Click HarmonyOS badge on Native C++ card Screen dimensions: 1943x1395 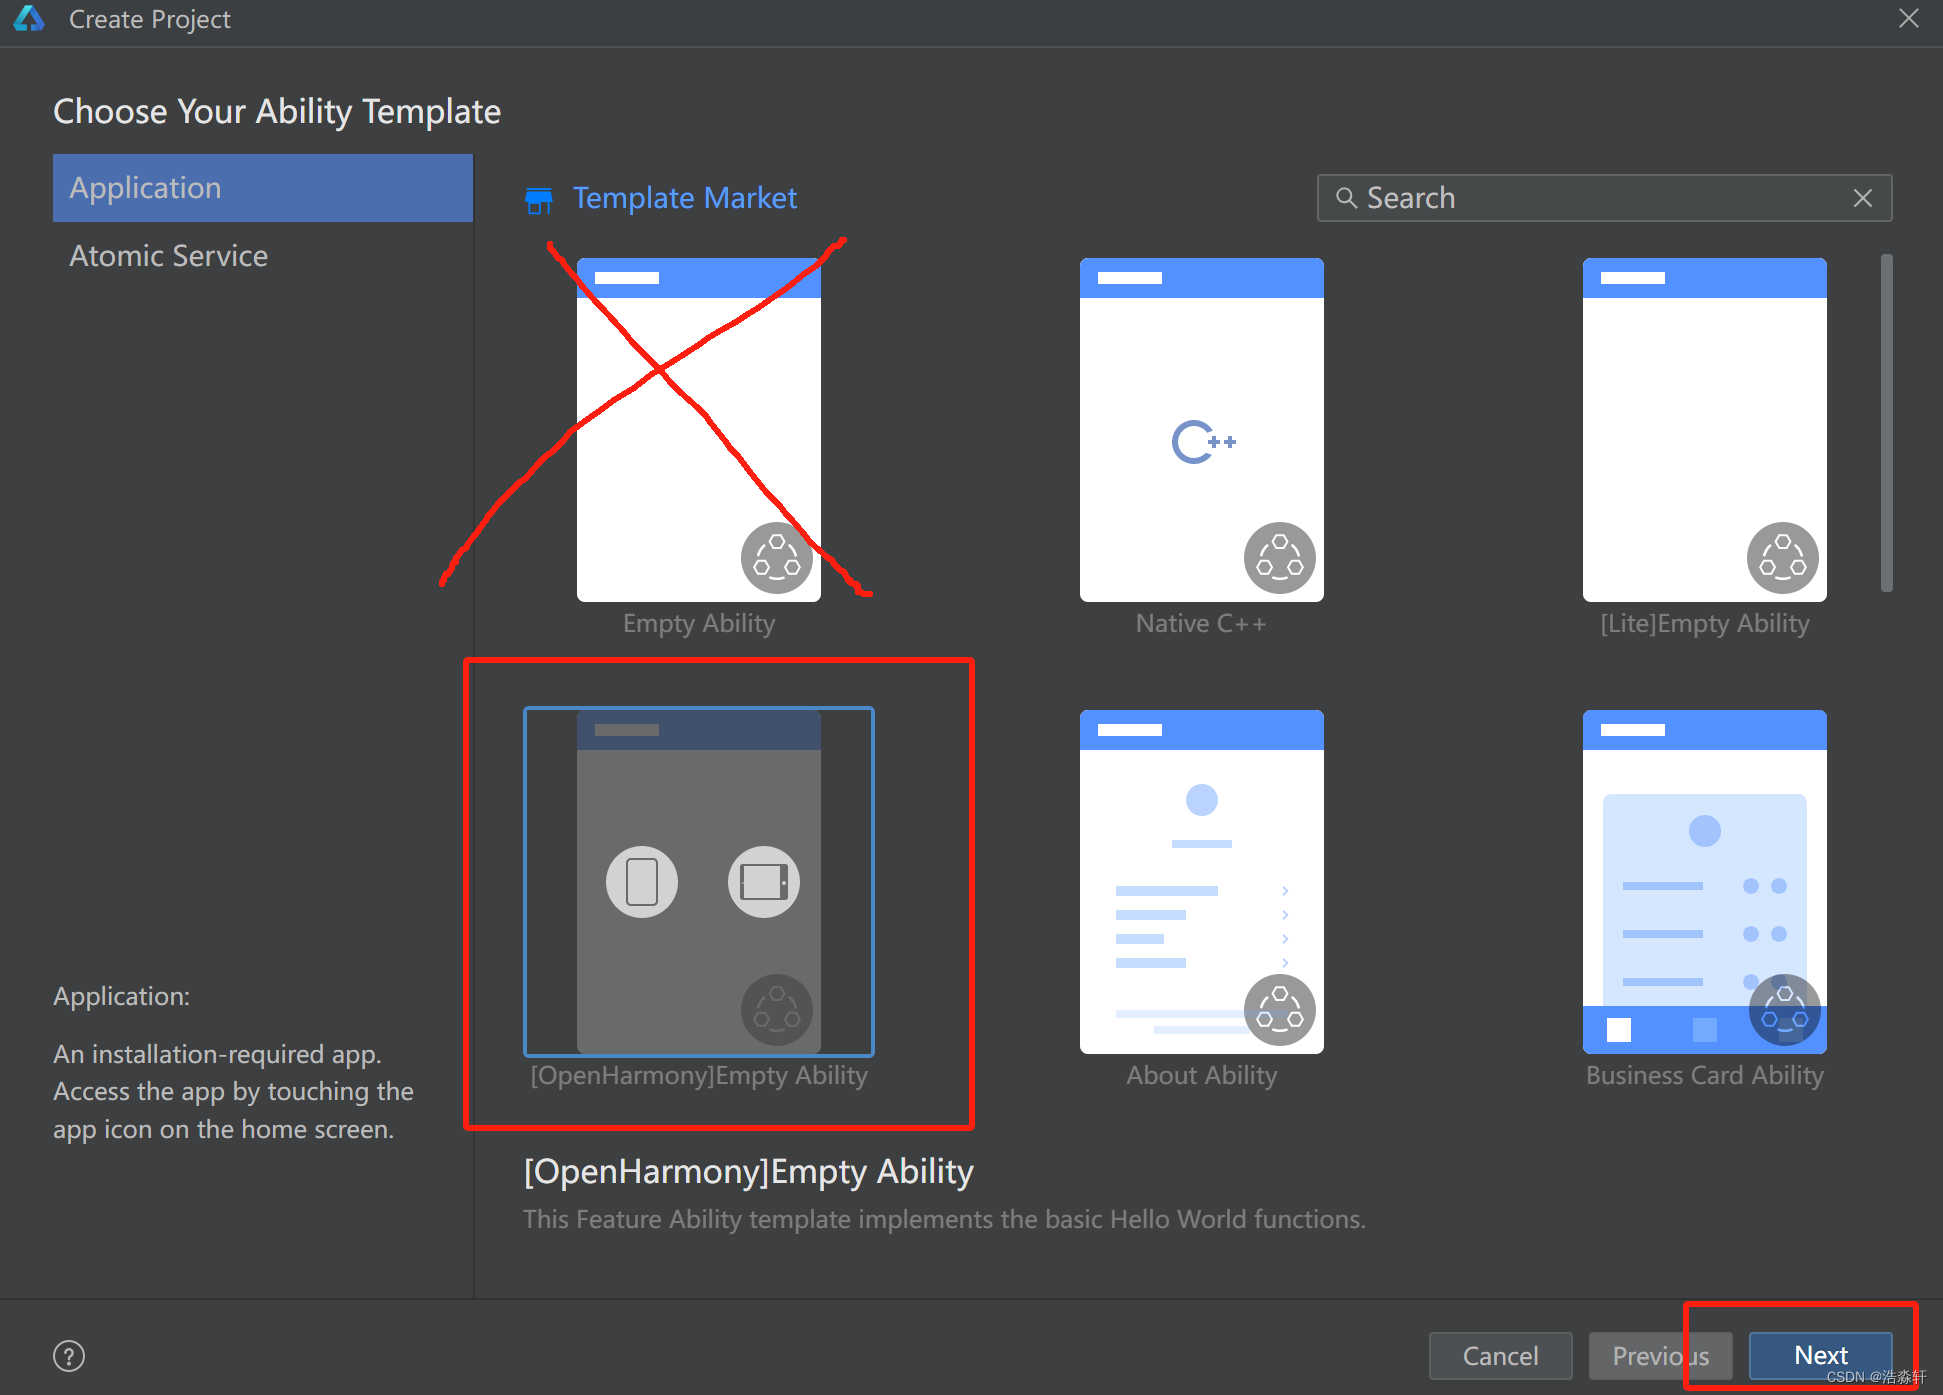coord(1280,558)
